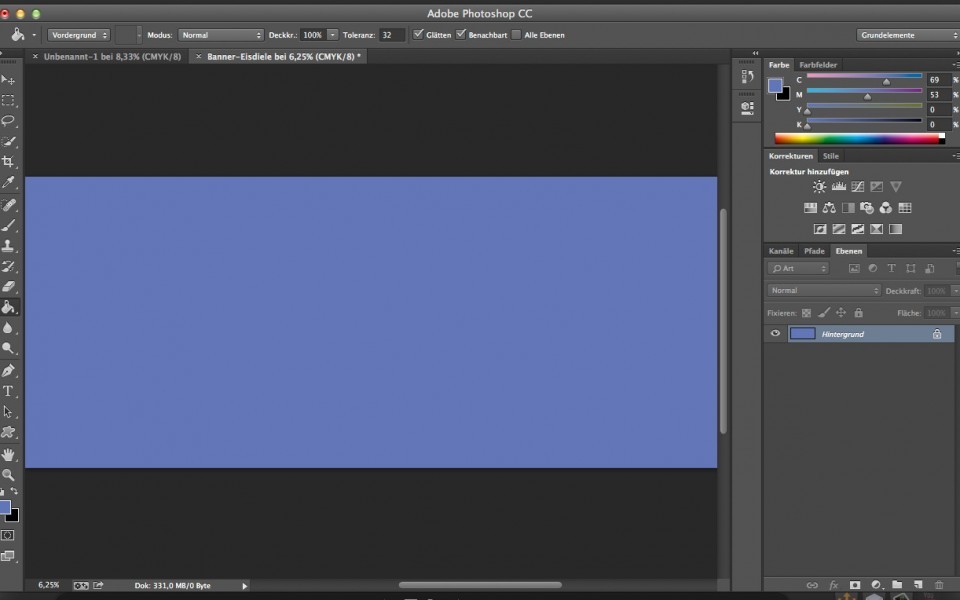
Task: Select the History Brush tool
Action: coord(8,266)
